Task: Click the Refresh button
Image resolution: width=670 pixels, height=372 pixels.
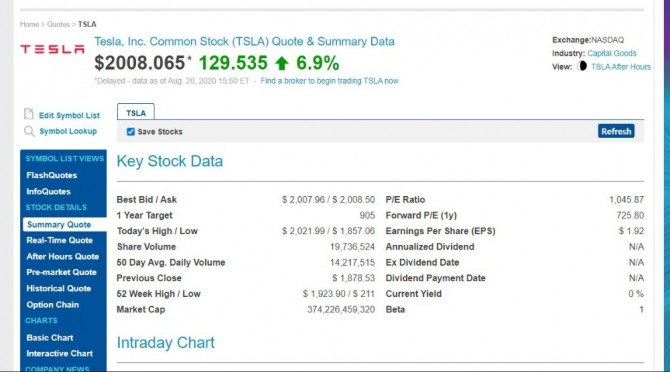Action: pyautogui.click(x=616, y=131)
